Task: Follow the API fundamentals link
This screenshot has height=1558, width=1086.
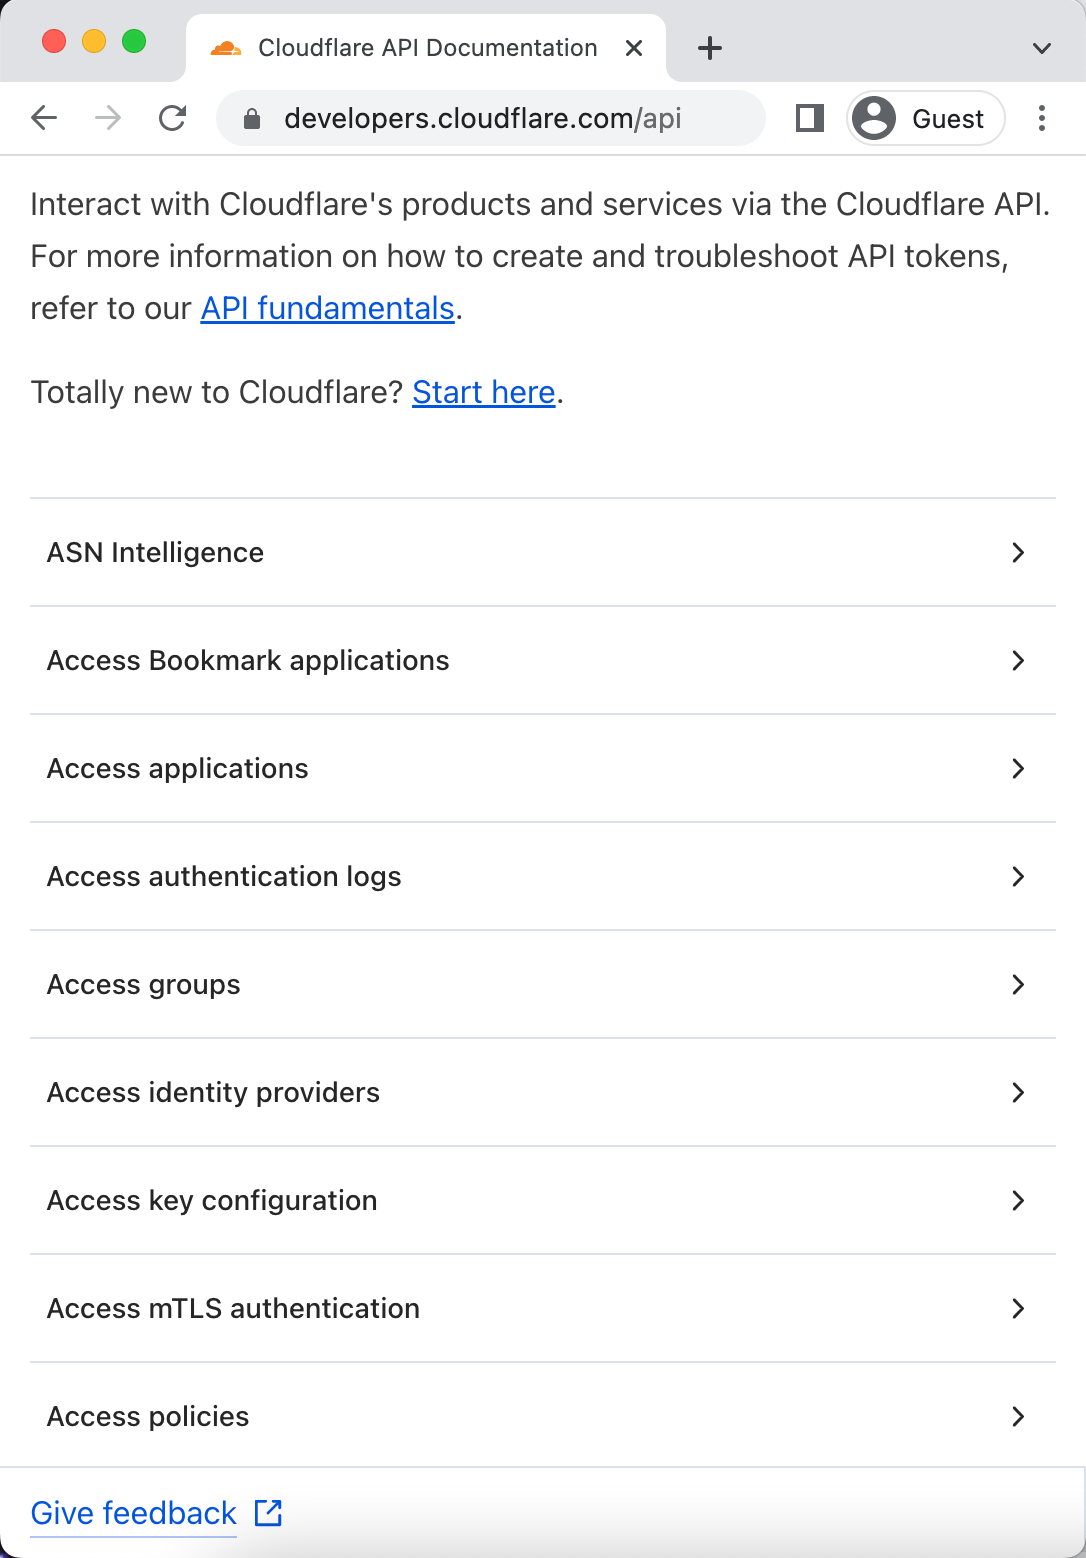Action: point(328,308)
